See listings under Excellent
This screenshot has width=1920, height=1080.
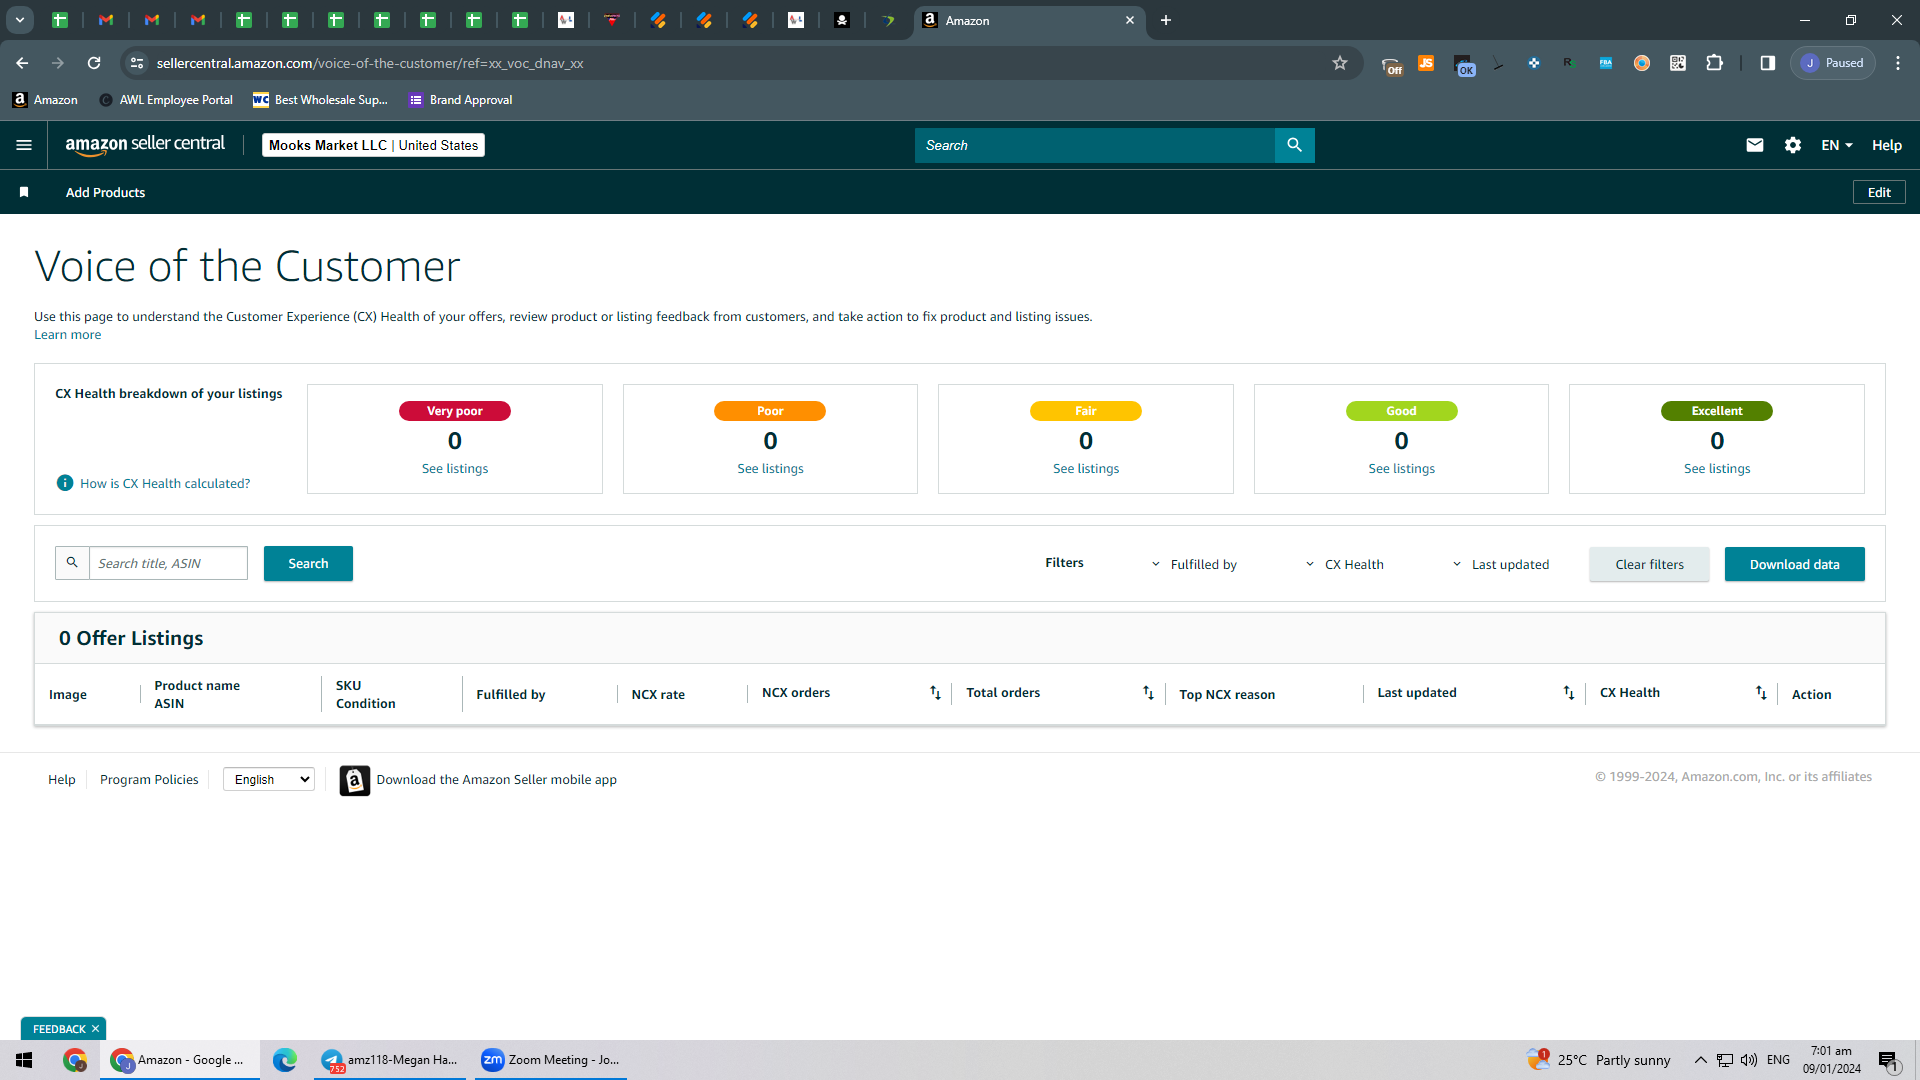coord(1717,469)
